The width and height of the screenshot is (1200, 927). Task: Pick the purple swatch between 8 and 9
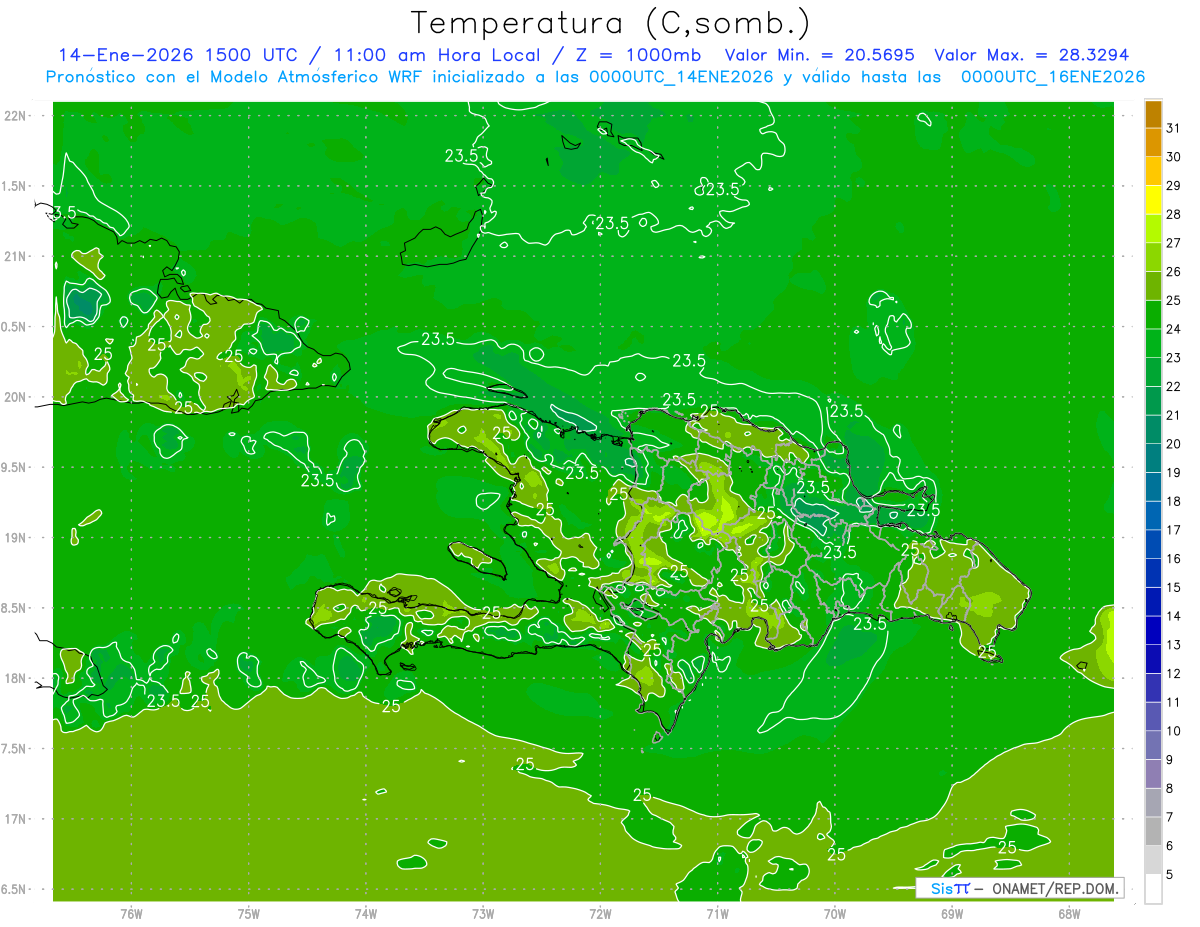1153,774
